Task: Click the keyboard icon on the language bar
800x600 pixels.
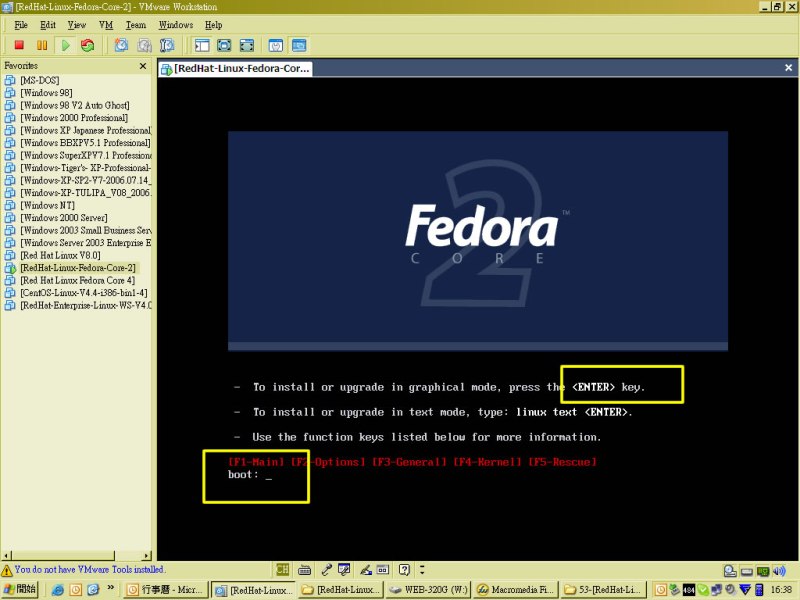Action: click(305, 570)
